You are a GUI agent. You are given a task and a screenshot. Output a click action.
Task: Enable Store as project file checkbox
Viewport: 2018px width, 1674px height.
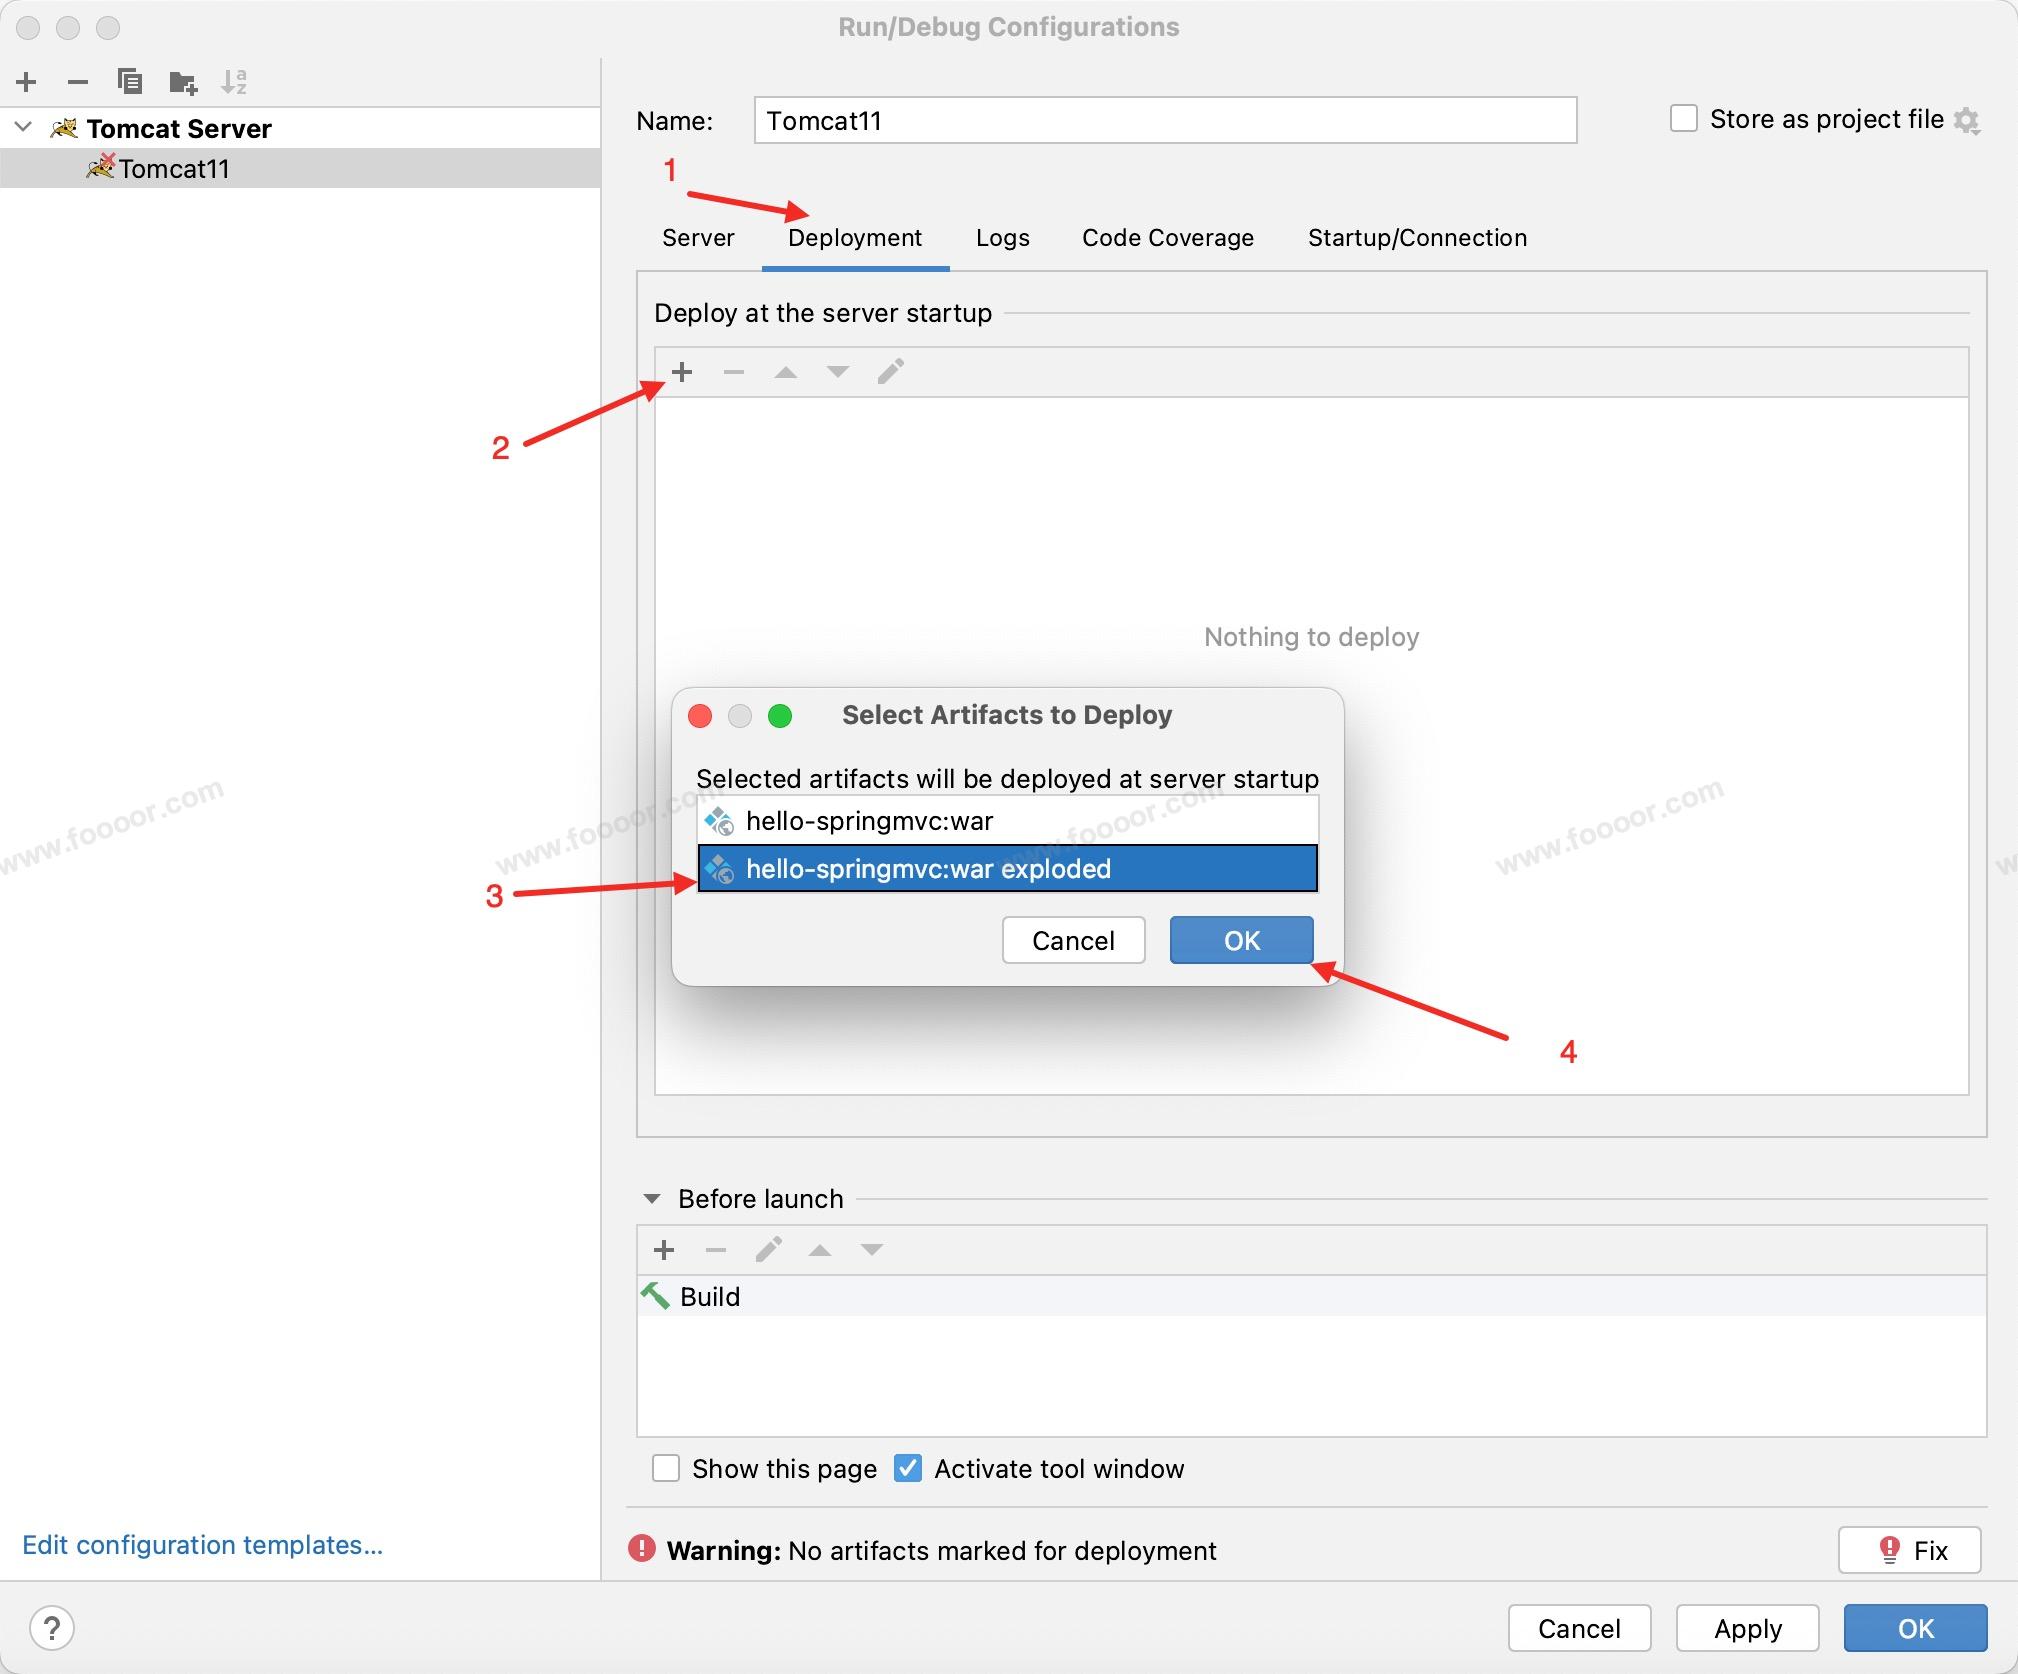tap(1684, 119)
